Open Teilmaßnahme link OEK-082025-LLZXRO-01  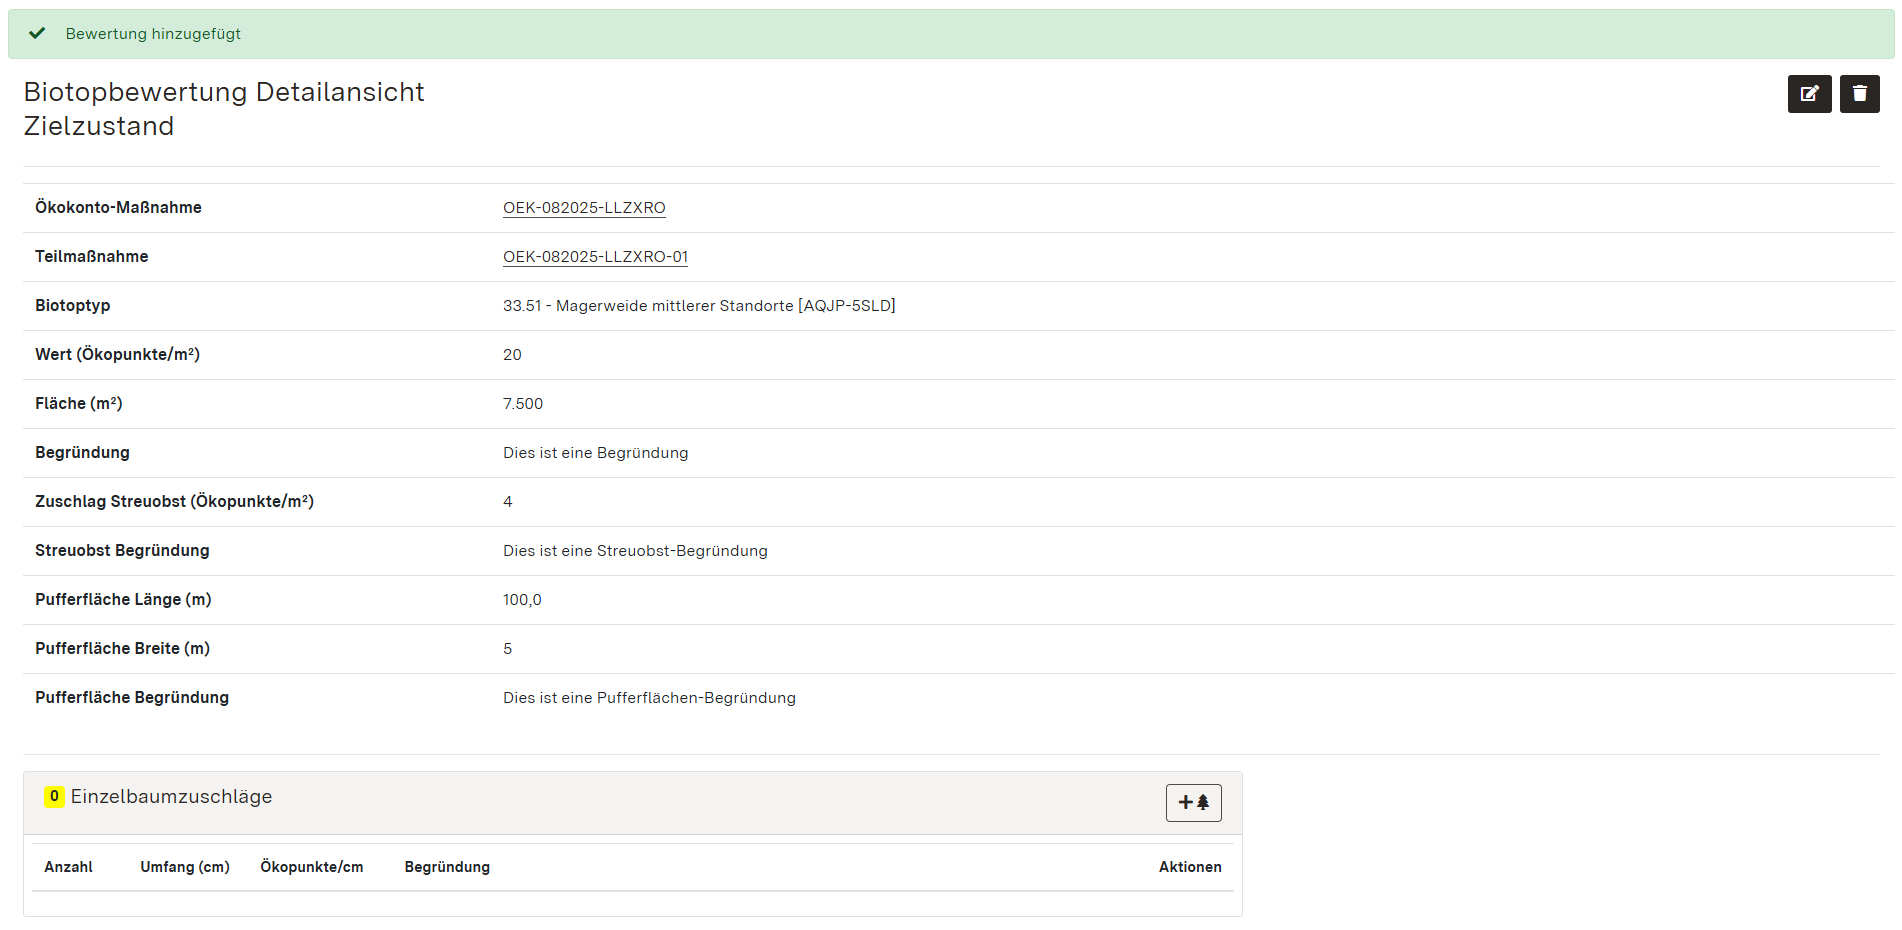(x=595, y=257)
